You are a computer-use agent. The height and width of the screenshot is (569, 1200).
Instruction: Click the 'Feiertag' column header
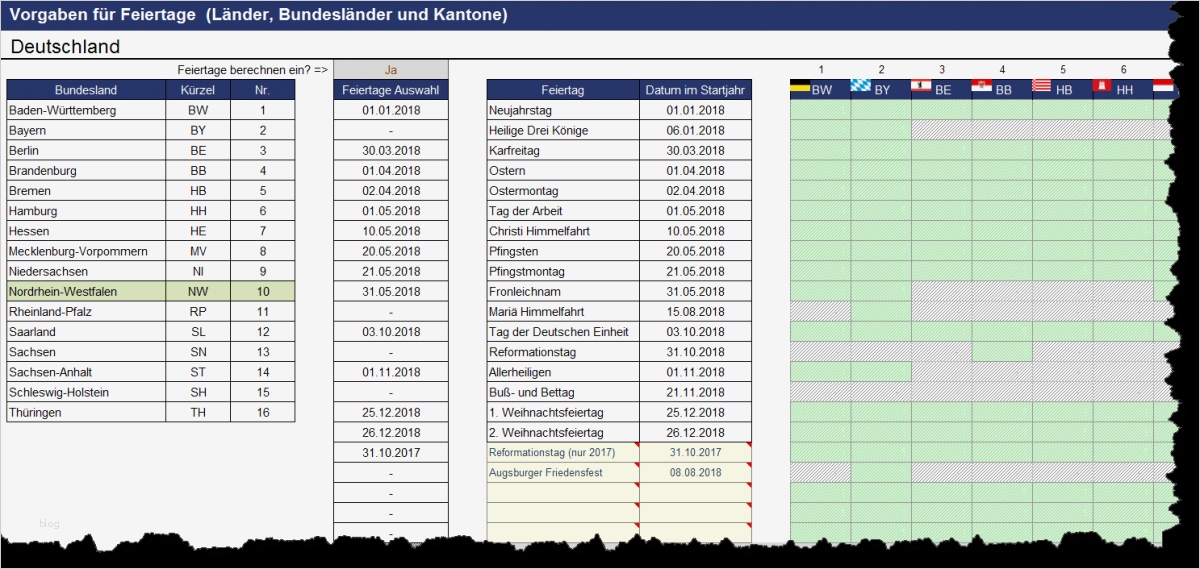click(563, 90)
